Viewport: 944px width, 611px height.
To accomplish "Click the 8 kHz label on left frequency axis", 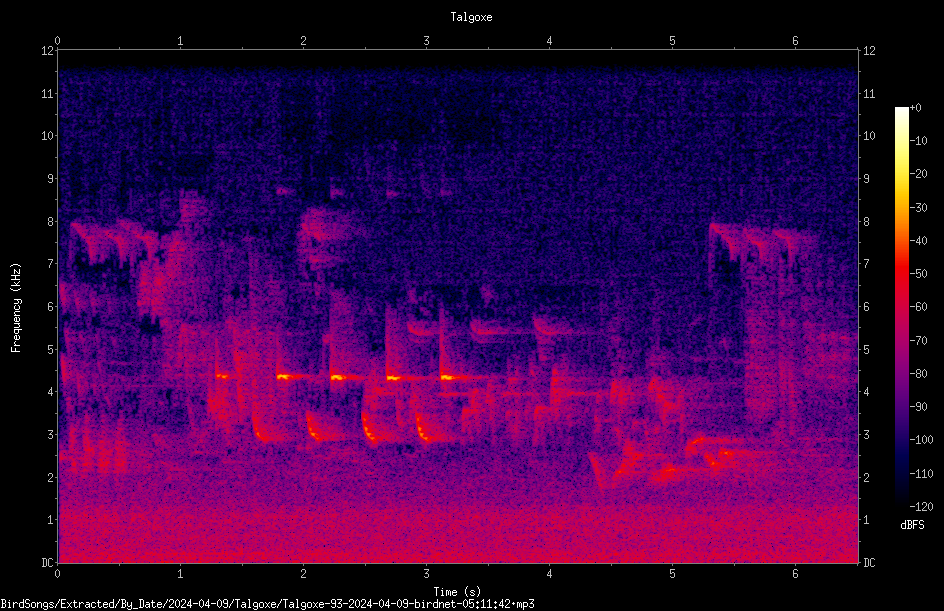I will [x=48, y=222].
